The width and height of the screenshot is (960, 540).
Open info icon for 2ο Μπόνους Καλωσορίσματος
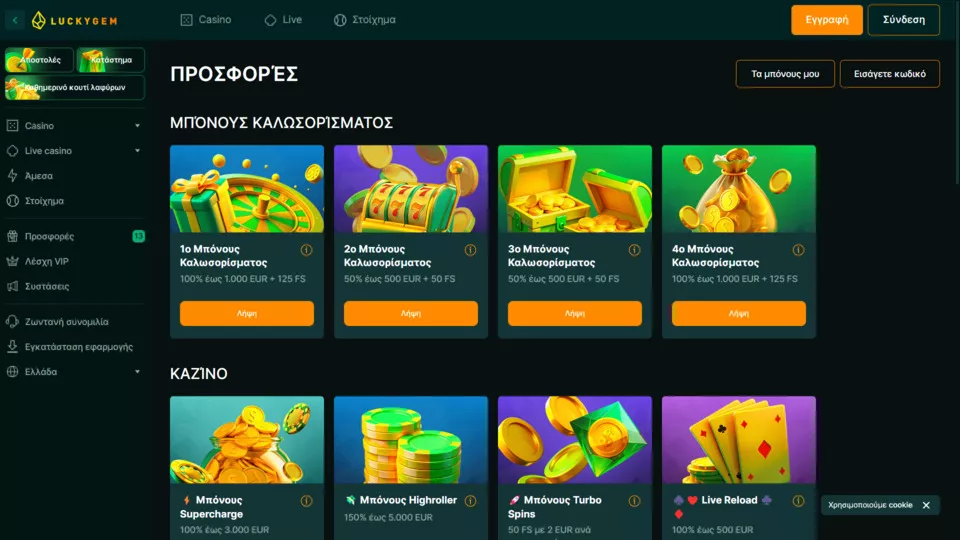(x=470, y=250)
